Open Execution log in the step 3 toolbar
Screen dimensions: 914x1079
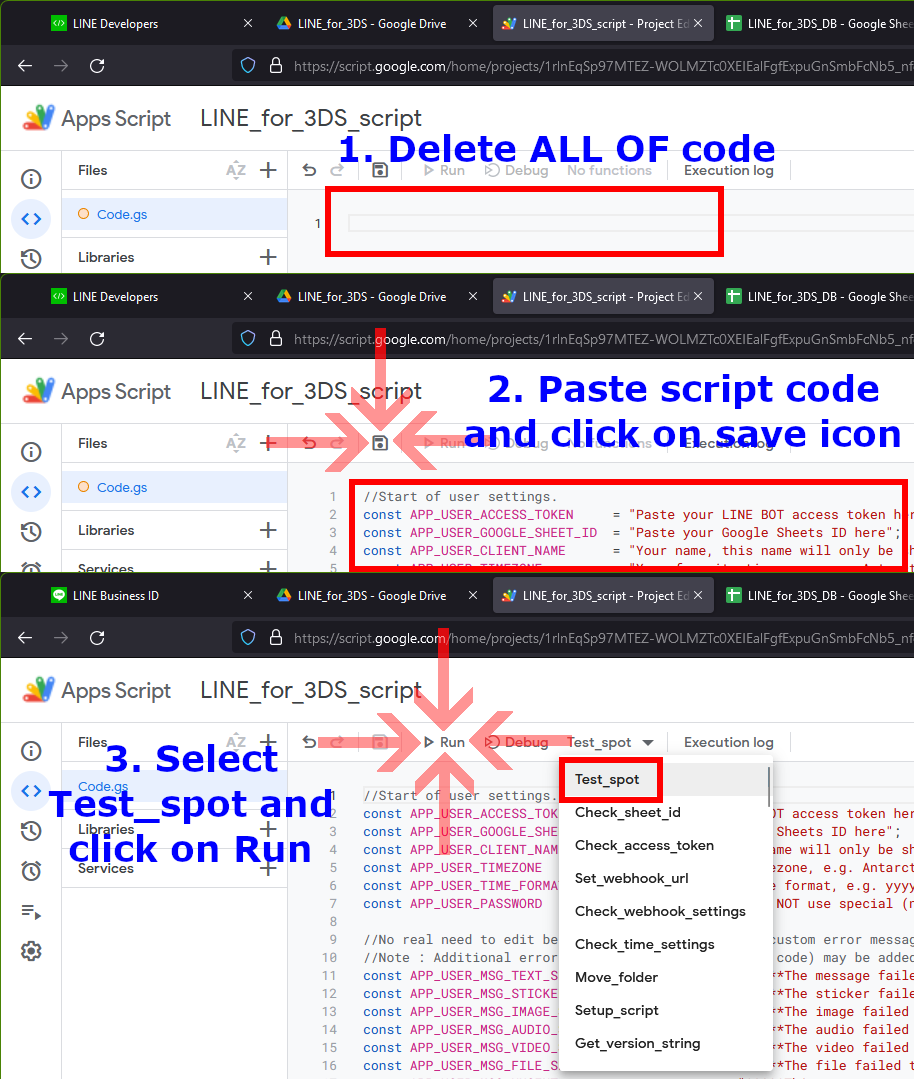pos(729,743)
